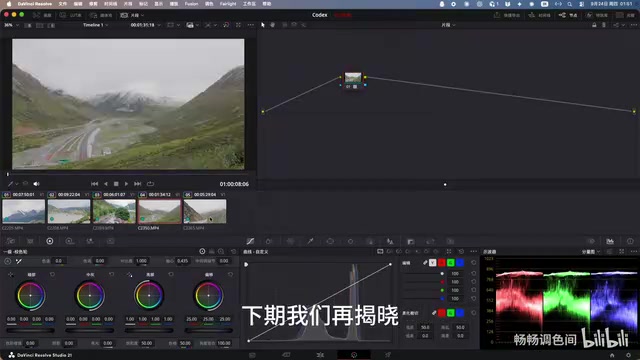
Task: Open Project Settings gear at bottom right
Action: point(629,355)
